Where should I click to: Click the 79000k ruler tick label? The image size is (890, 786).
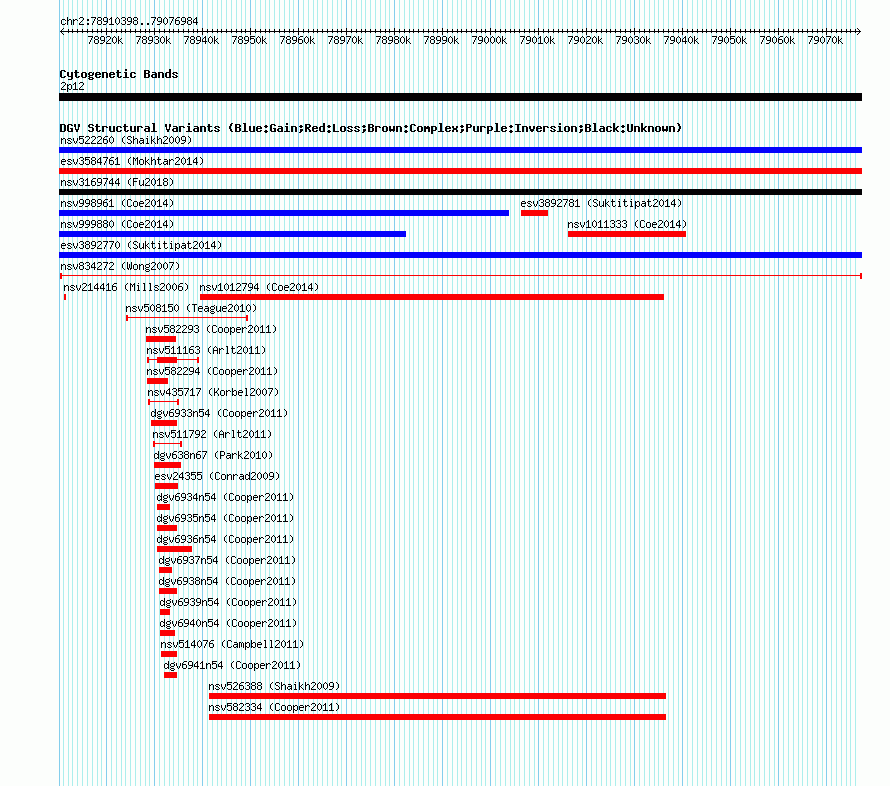[x=489, y=40]
